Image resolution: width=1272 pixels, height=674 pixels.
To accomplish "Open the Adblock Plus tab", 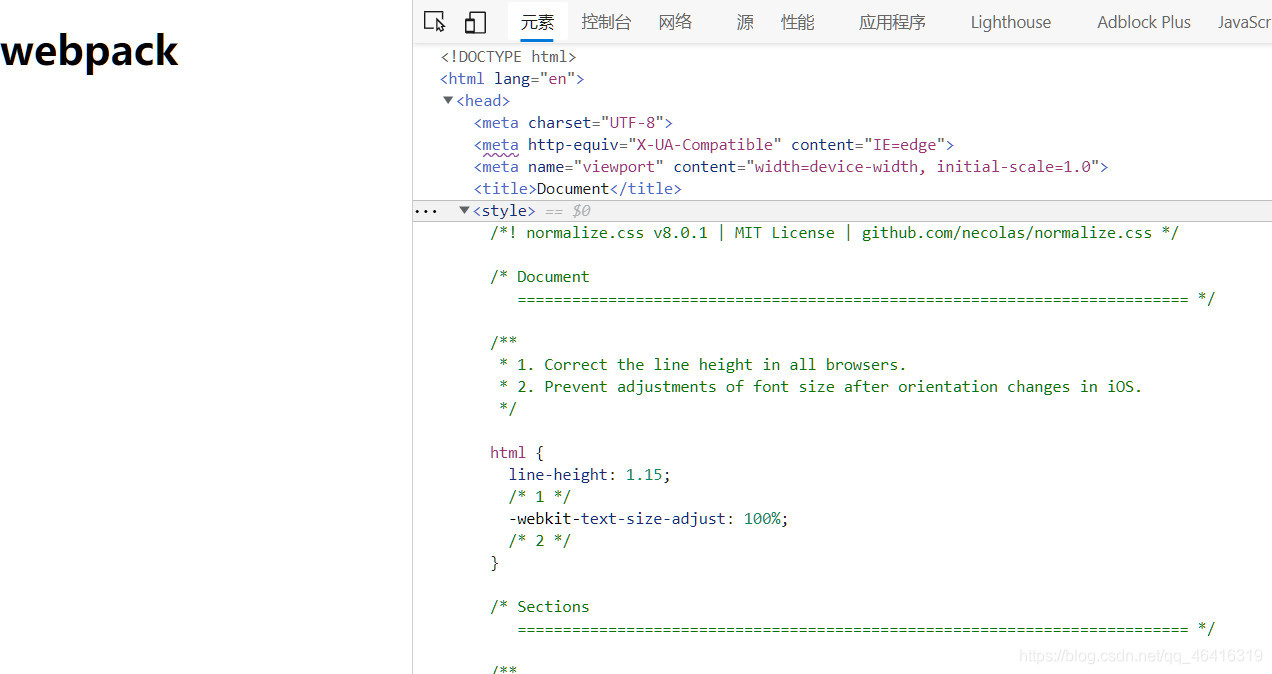I will 1144,22.
